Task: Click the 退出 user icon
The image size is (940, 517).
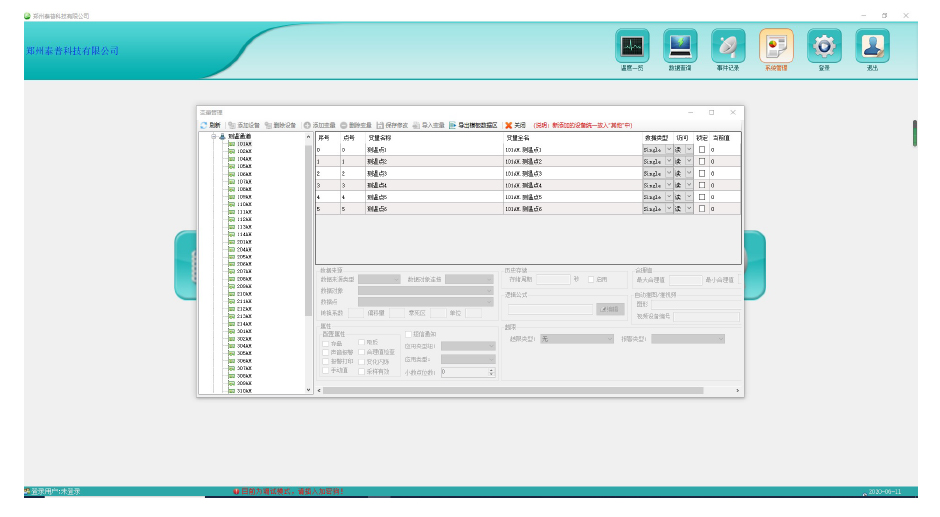Action: pos(872,46)
